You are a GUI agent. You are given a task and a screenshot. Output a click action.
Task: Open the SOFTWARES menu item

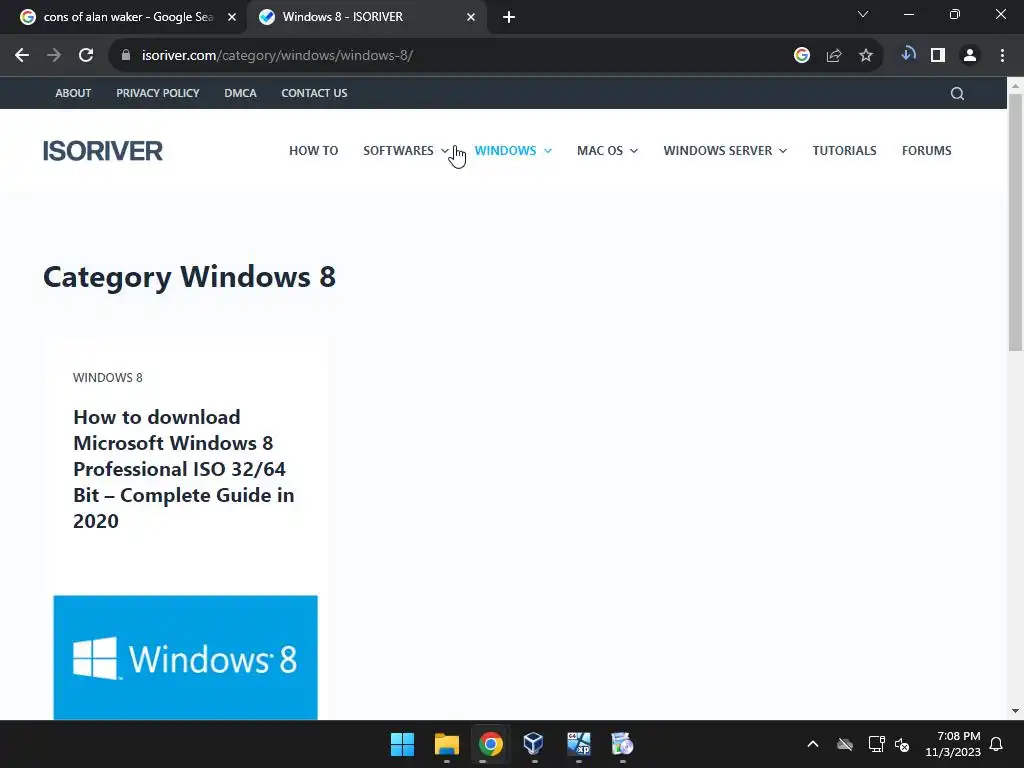pyautogui.click(x=398, y=150)
